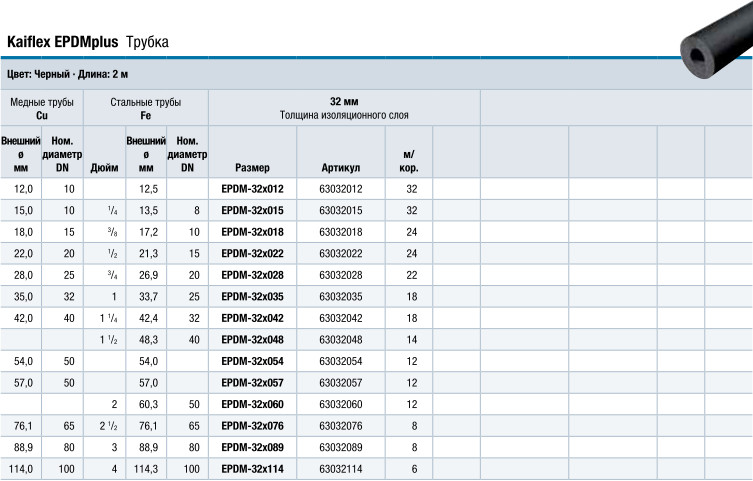Image resolution: width=753 pixels, height=481 pixels.
Task: Select cell 'EPDM-32x076'
Action: [x=252, y=426]
